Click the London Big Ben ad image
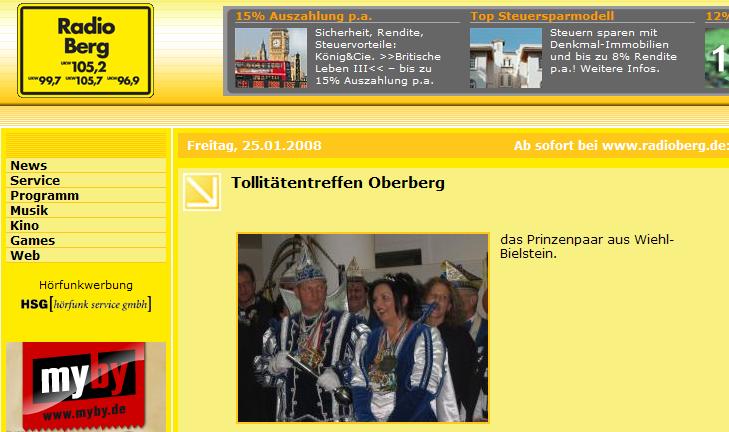729x432 pixels. coord(271,58)
